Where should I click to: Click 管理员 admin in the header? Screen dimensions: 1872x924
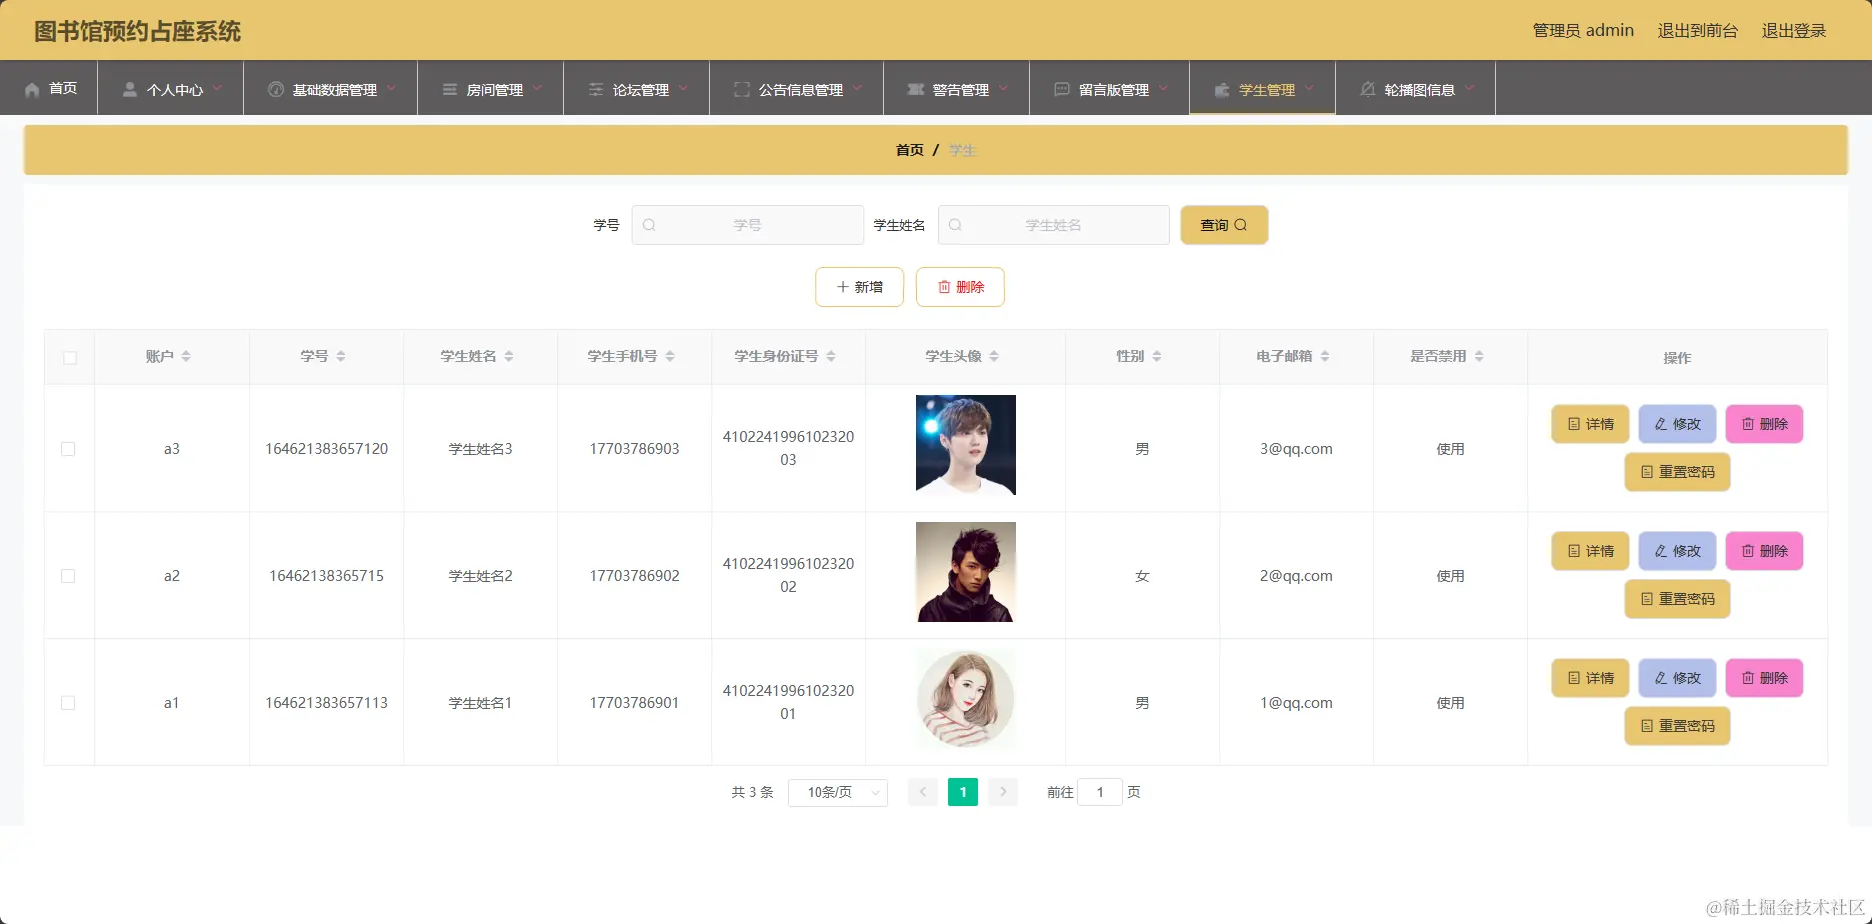[x=1583, y=31]
